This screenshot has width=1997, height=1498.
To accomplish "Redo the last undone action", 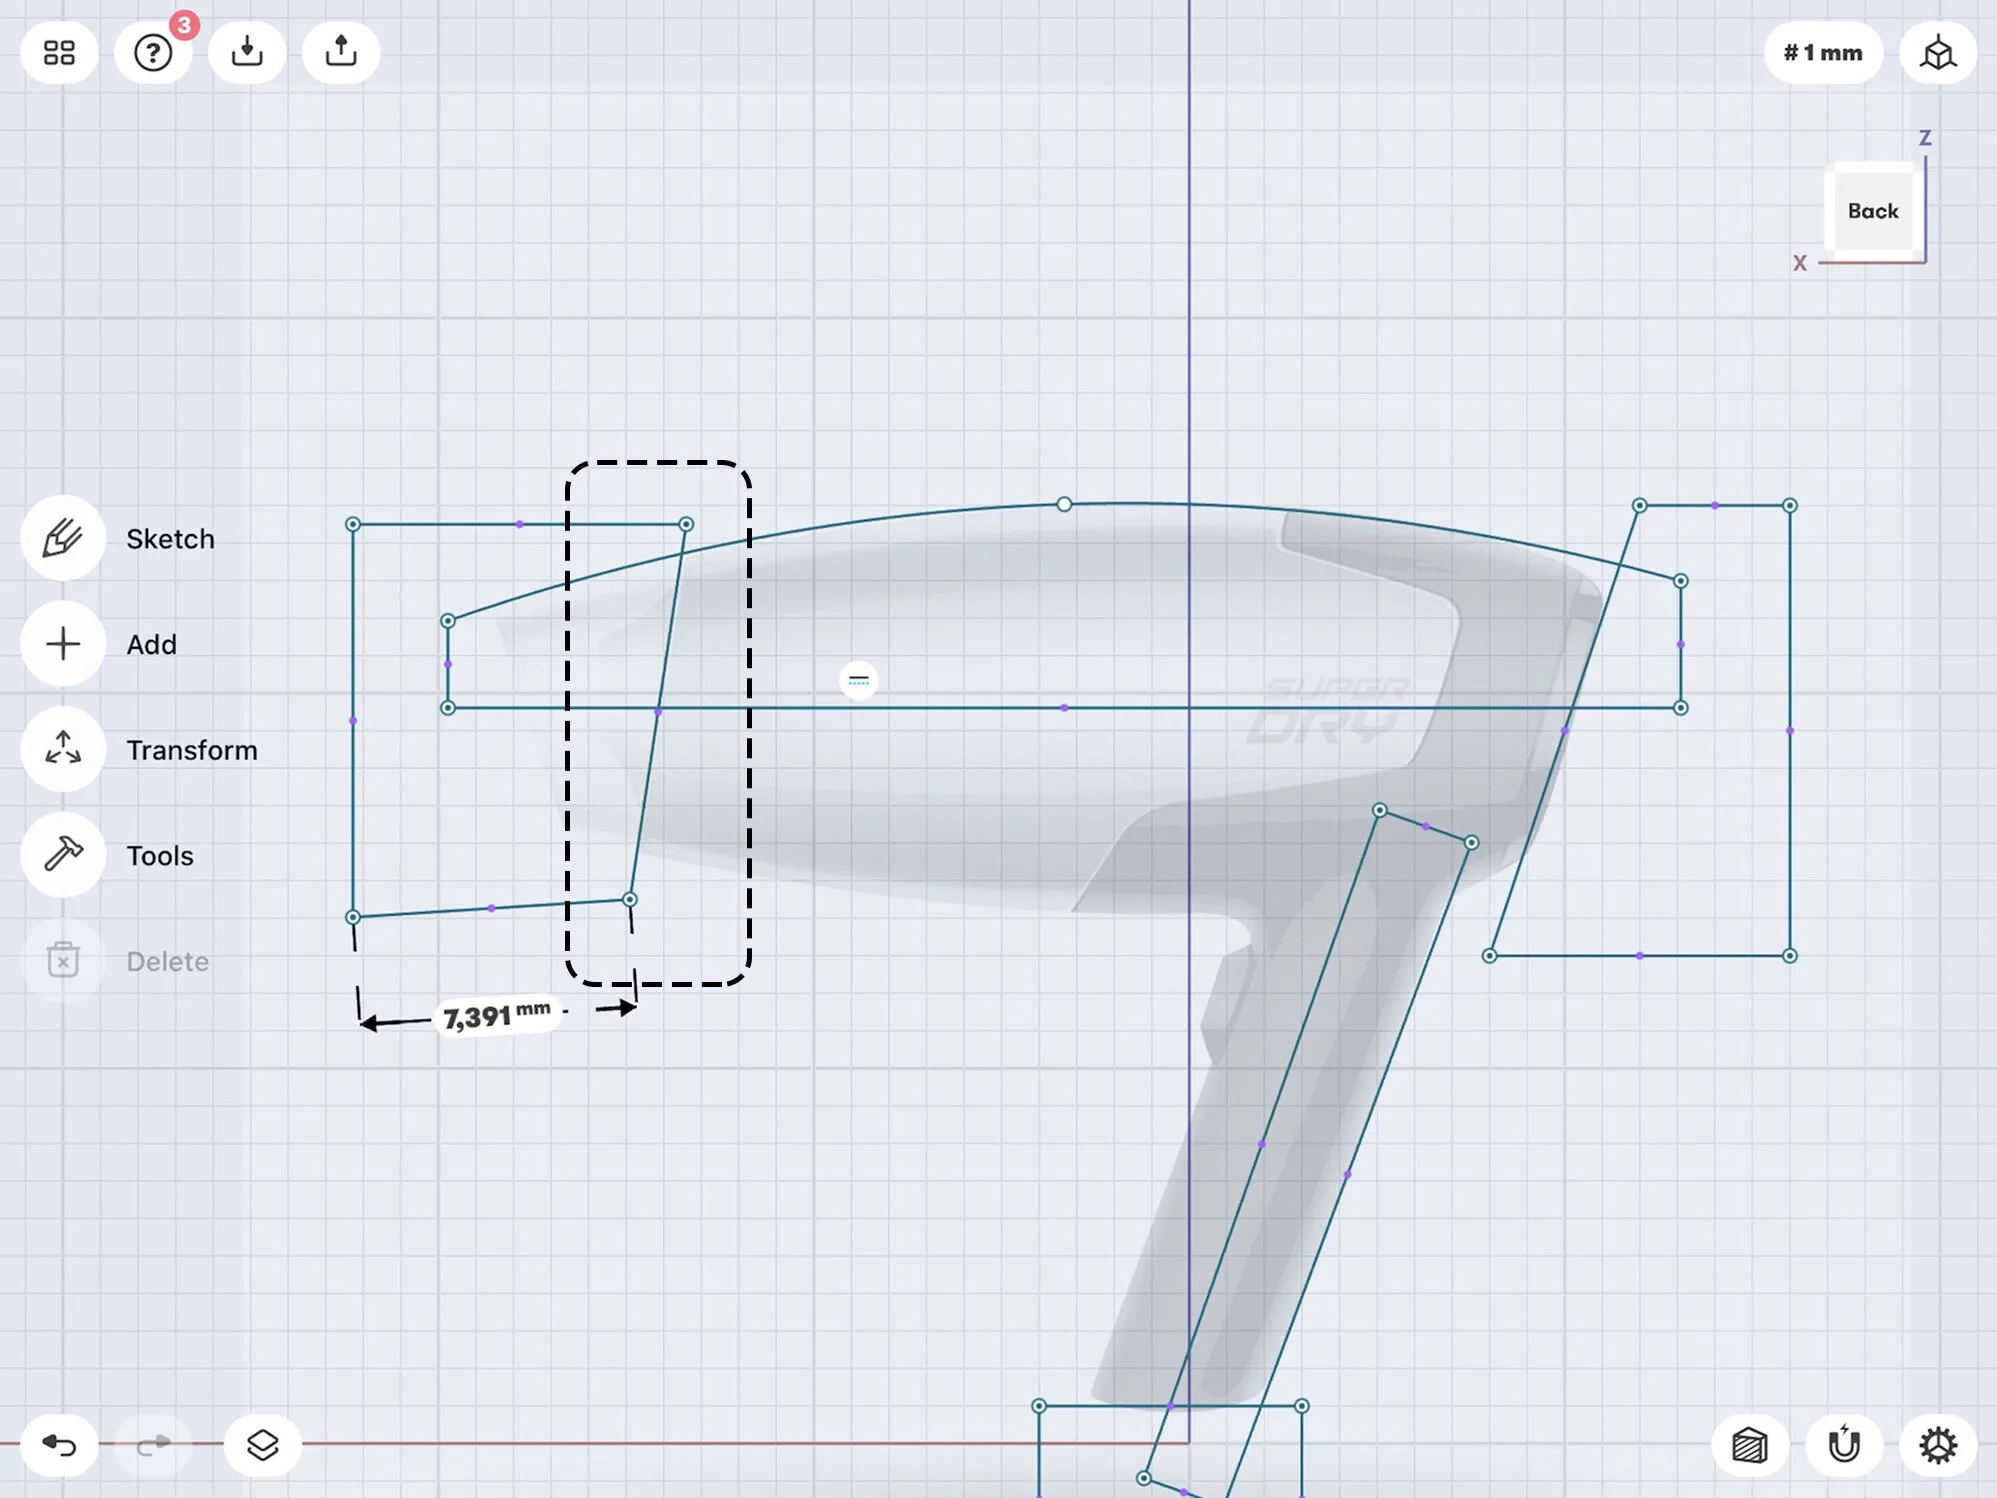I will [153, 1445].
